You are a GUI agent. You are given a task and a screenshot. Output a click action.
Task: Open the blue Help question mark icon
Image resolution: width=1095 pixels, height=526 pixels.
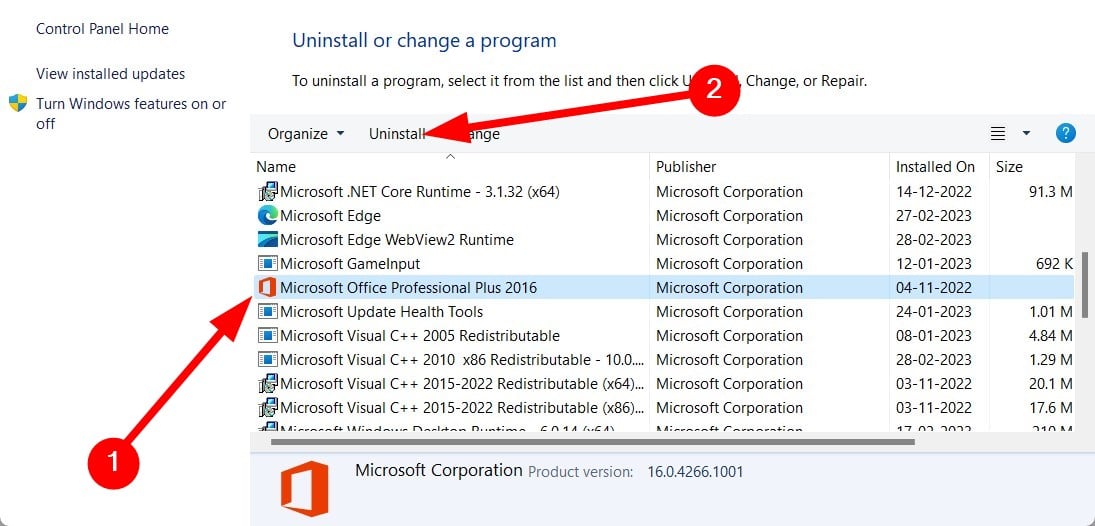(x=1065, y=133)
